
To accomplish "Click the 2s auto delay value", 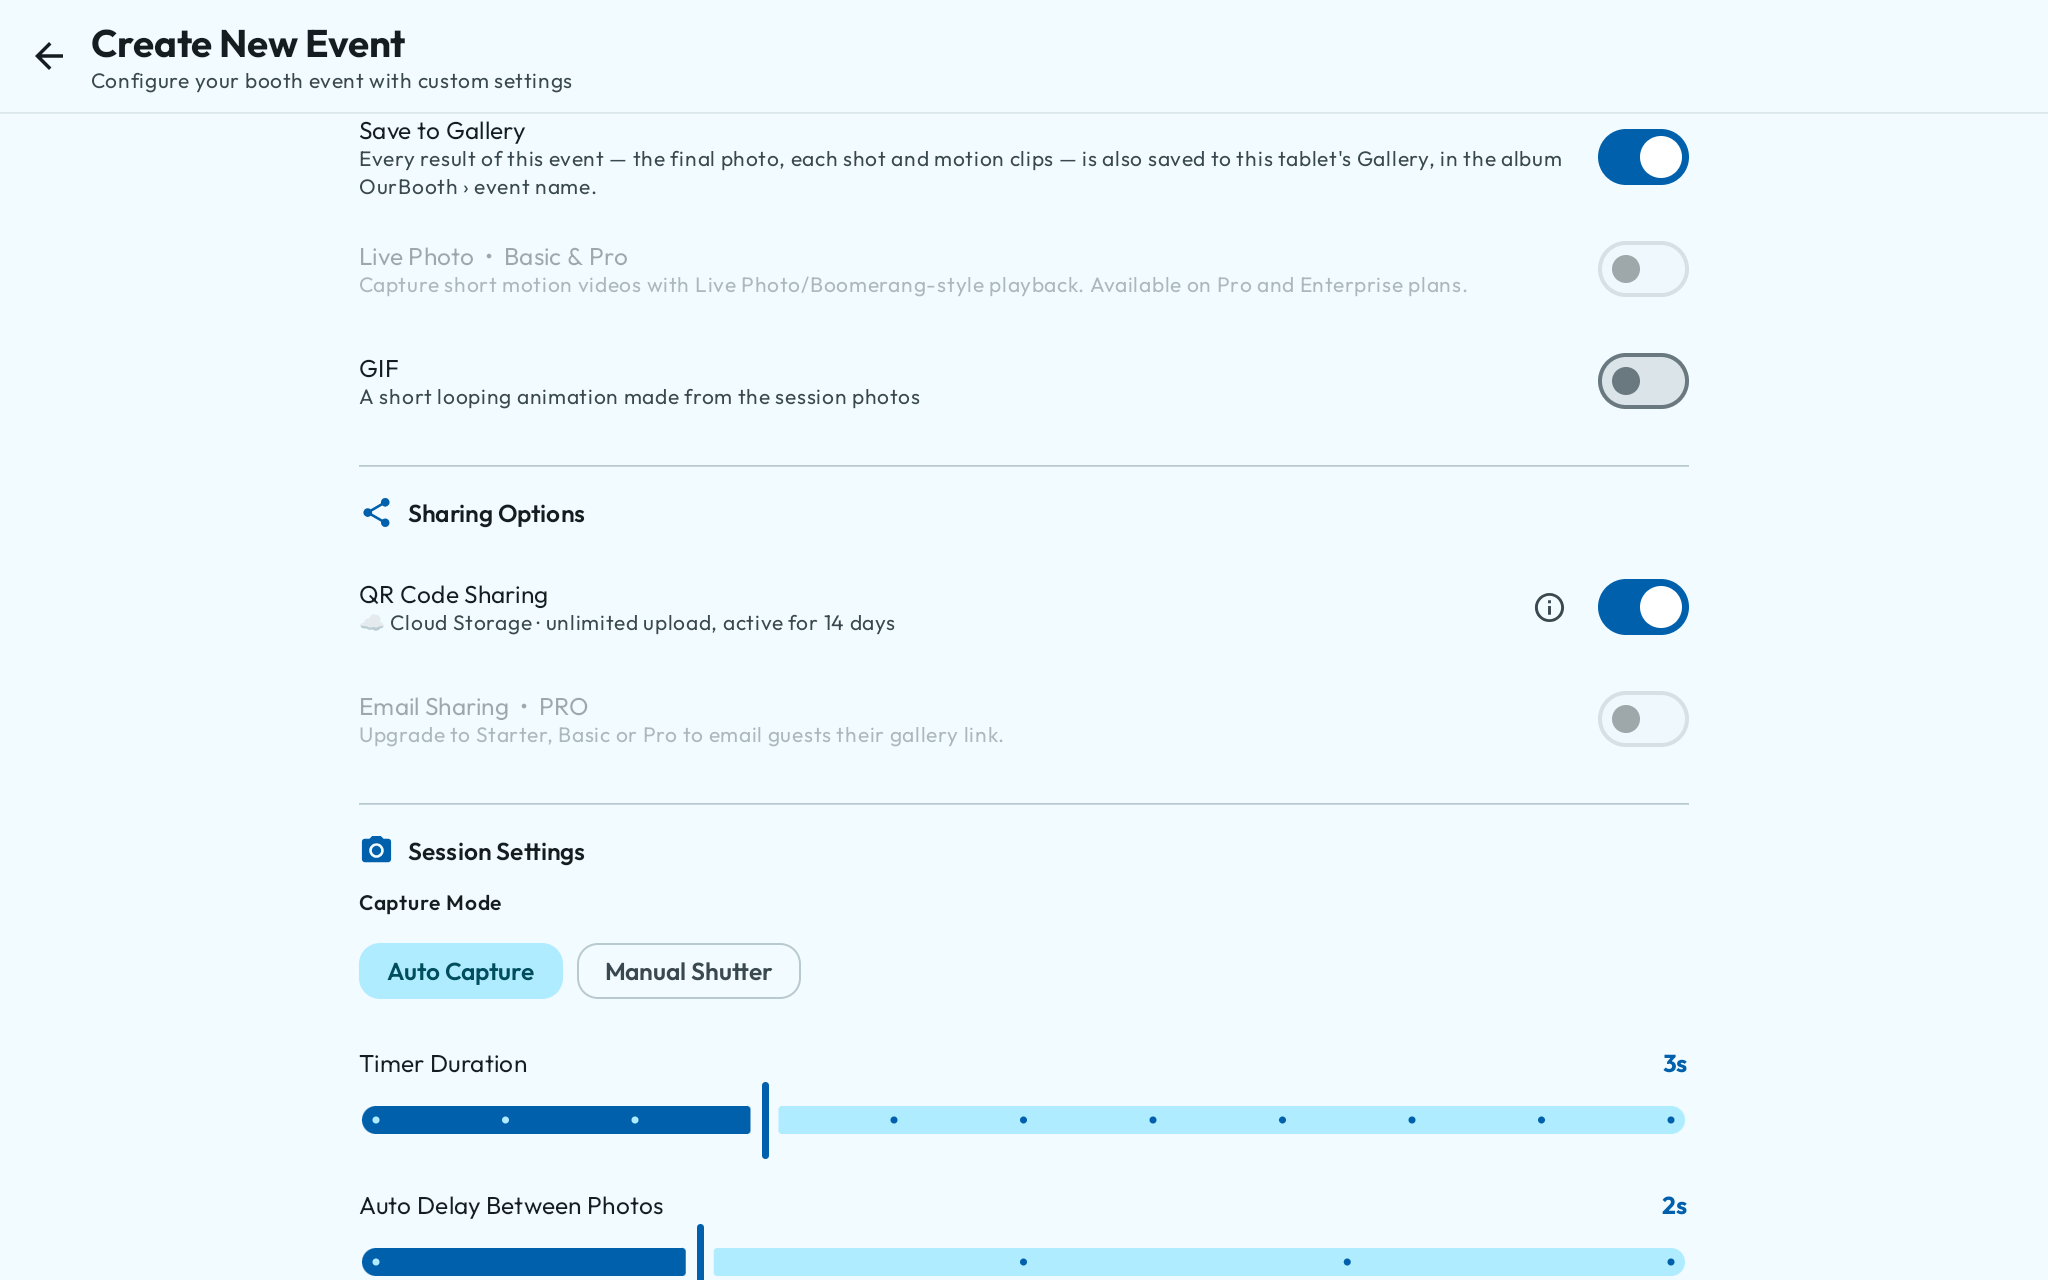I will (1675, 1206).
